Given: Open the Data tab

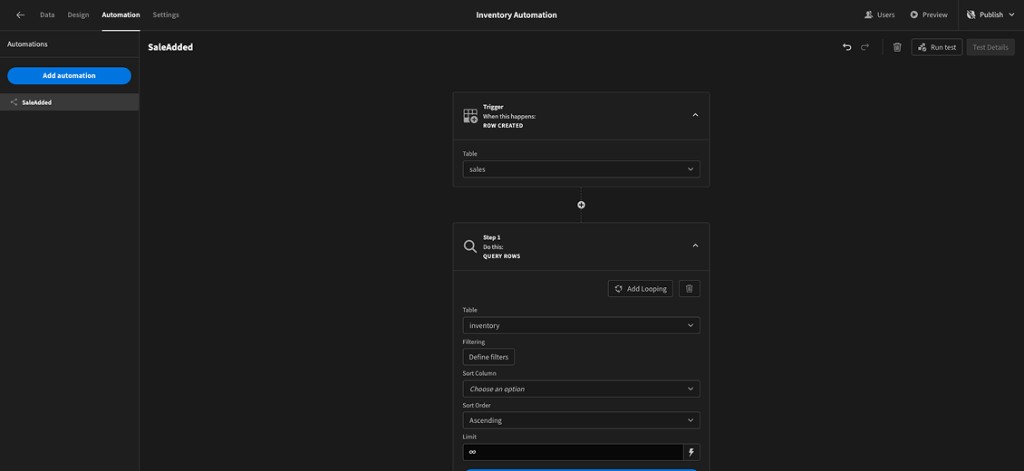Looking at the screenshot, I should (x=47, y=15).
